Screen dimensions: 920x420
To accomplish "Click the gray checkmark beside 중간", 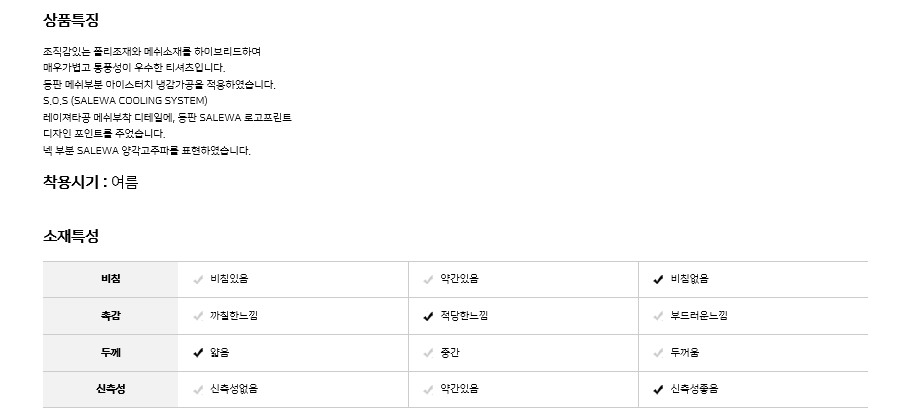I will (428, 353).
